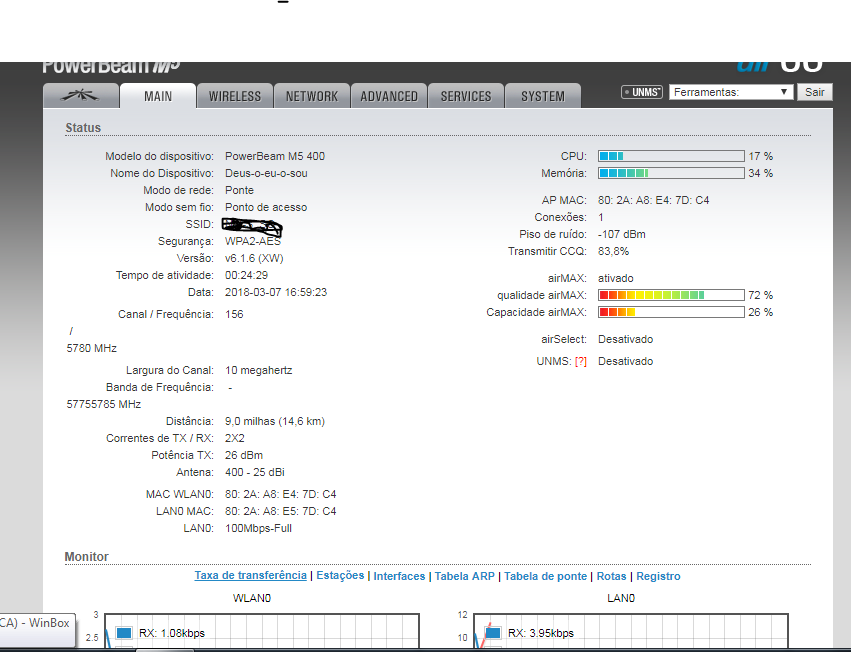Screen dimensions: 851x652
Task: Select device model text PowerBeam M5 400
Action: coord(275,156)
